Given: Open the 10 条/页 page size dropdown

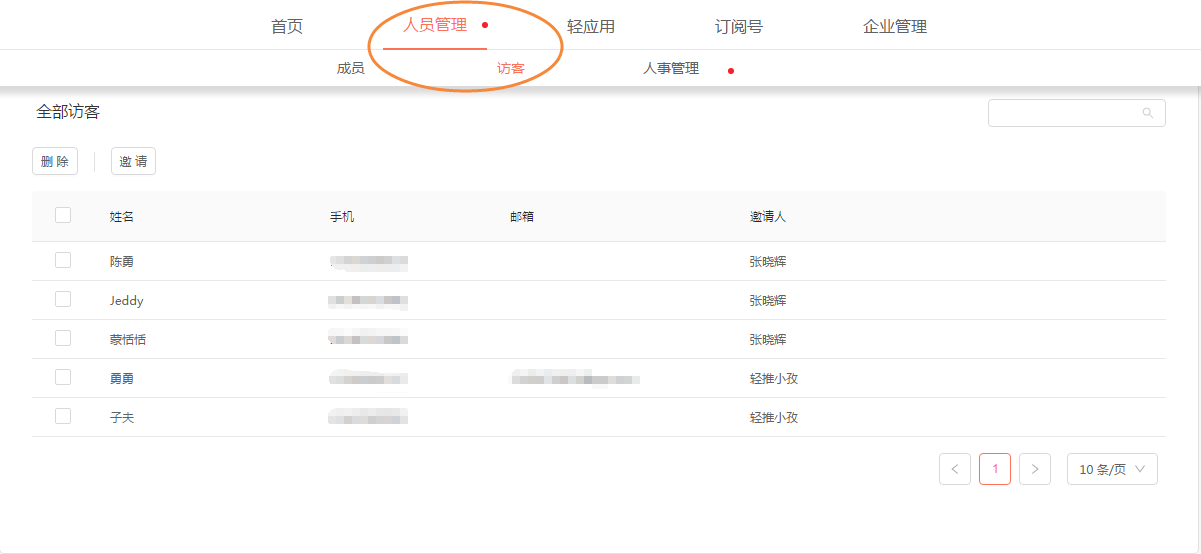Looking at the screenshot, I should (1112, 469).
